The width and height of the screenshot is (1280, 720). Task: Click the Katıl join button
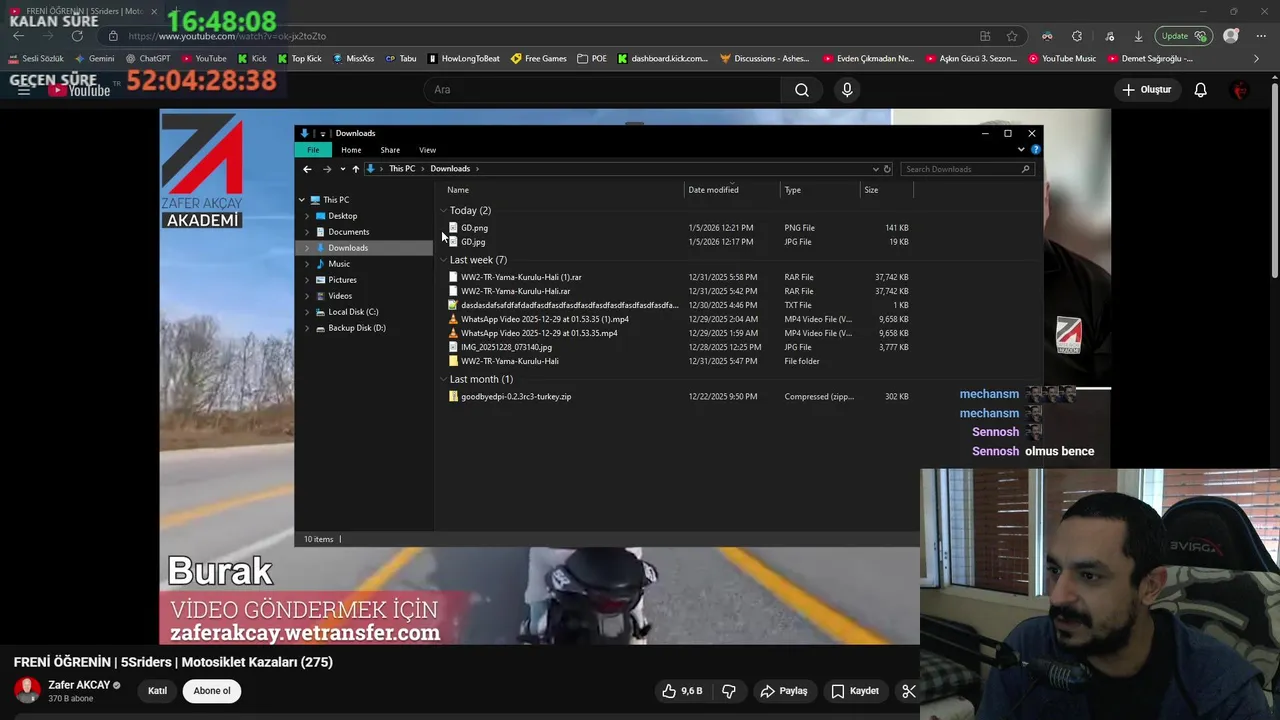157,691
